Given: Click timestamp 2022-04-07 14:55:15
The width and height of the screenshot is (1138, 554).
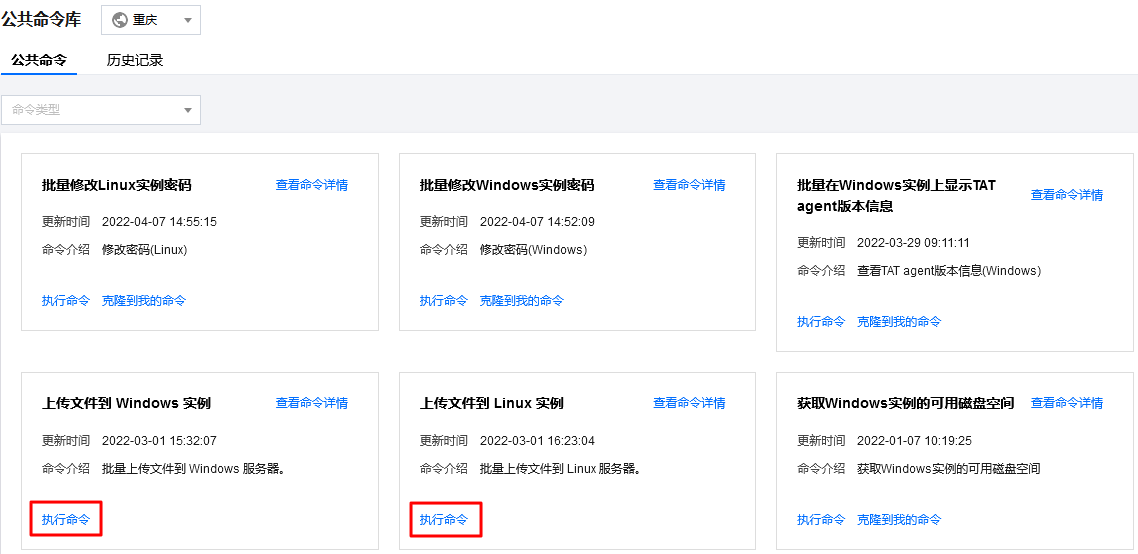Looking at the screenshot, I should click(160, 221).
